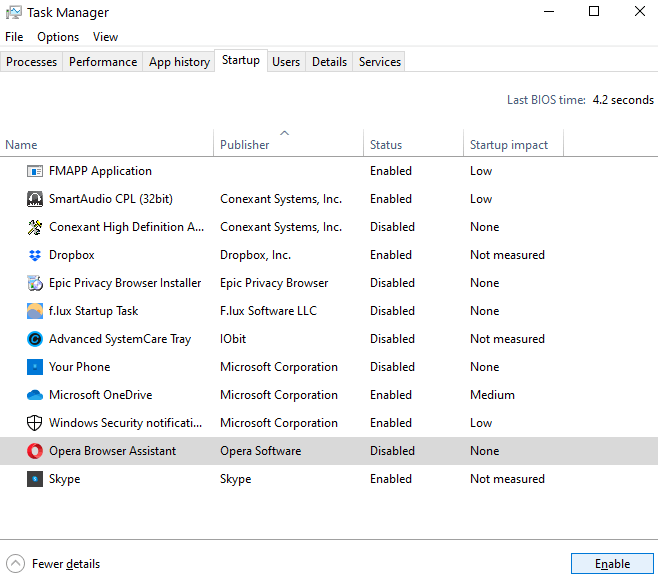This screenshot has width=658, height=586.
Task: Switch to the Performance tab
Action: pyautogui.click(x=103, y=62)
